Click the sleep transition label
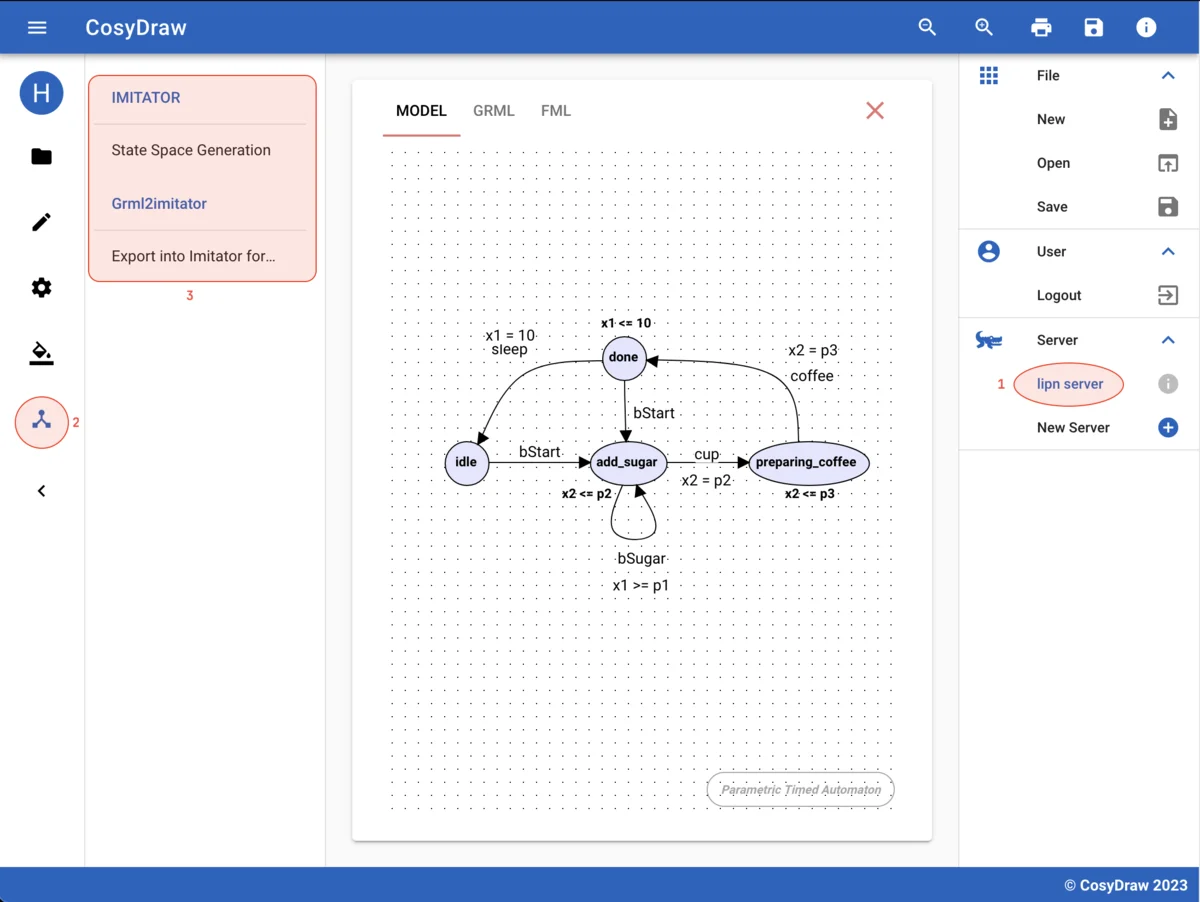Screen dimensions: 1200x902 (510, 350)
